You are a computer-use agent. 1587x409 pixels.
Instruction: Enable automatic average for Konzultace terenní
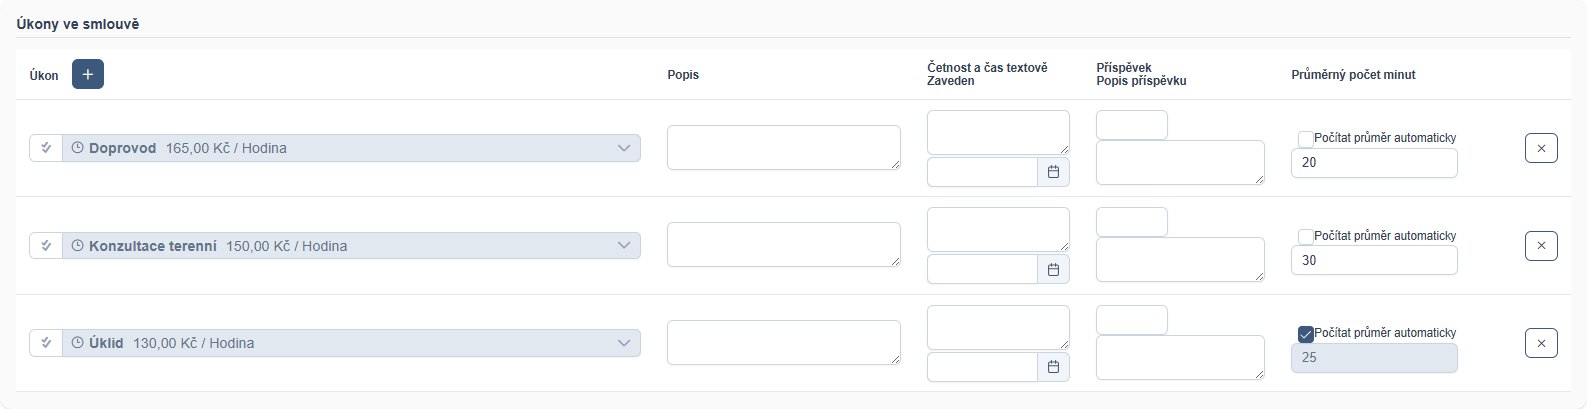(1305, 237)
